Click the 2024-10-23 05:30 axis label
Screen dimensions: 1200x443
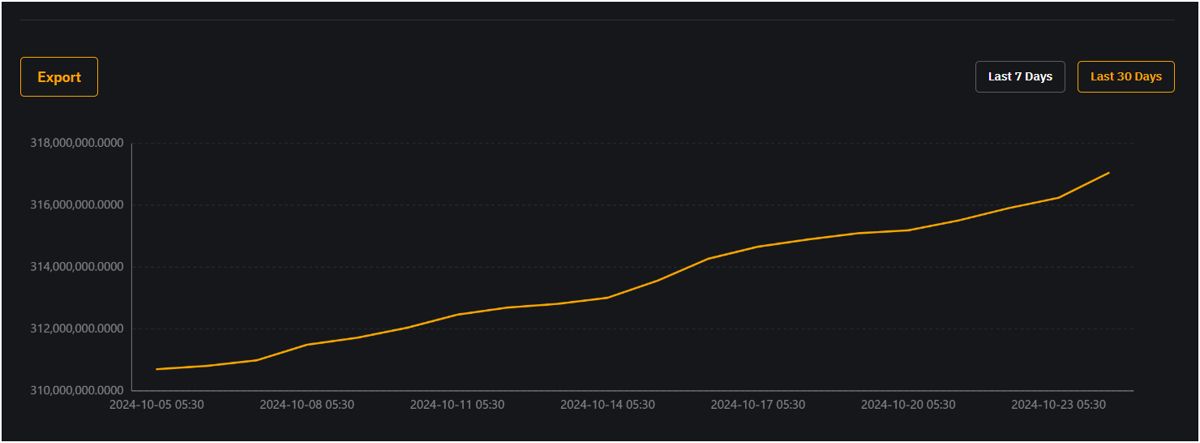(x=1059, y=405)
